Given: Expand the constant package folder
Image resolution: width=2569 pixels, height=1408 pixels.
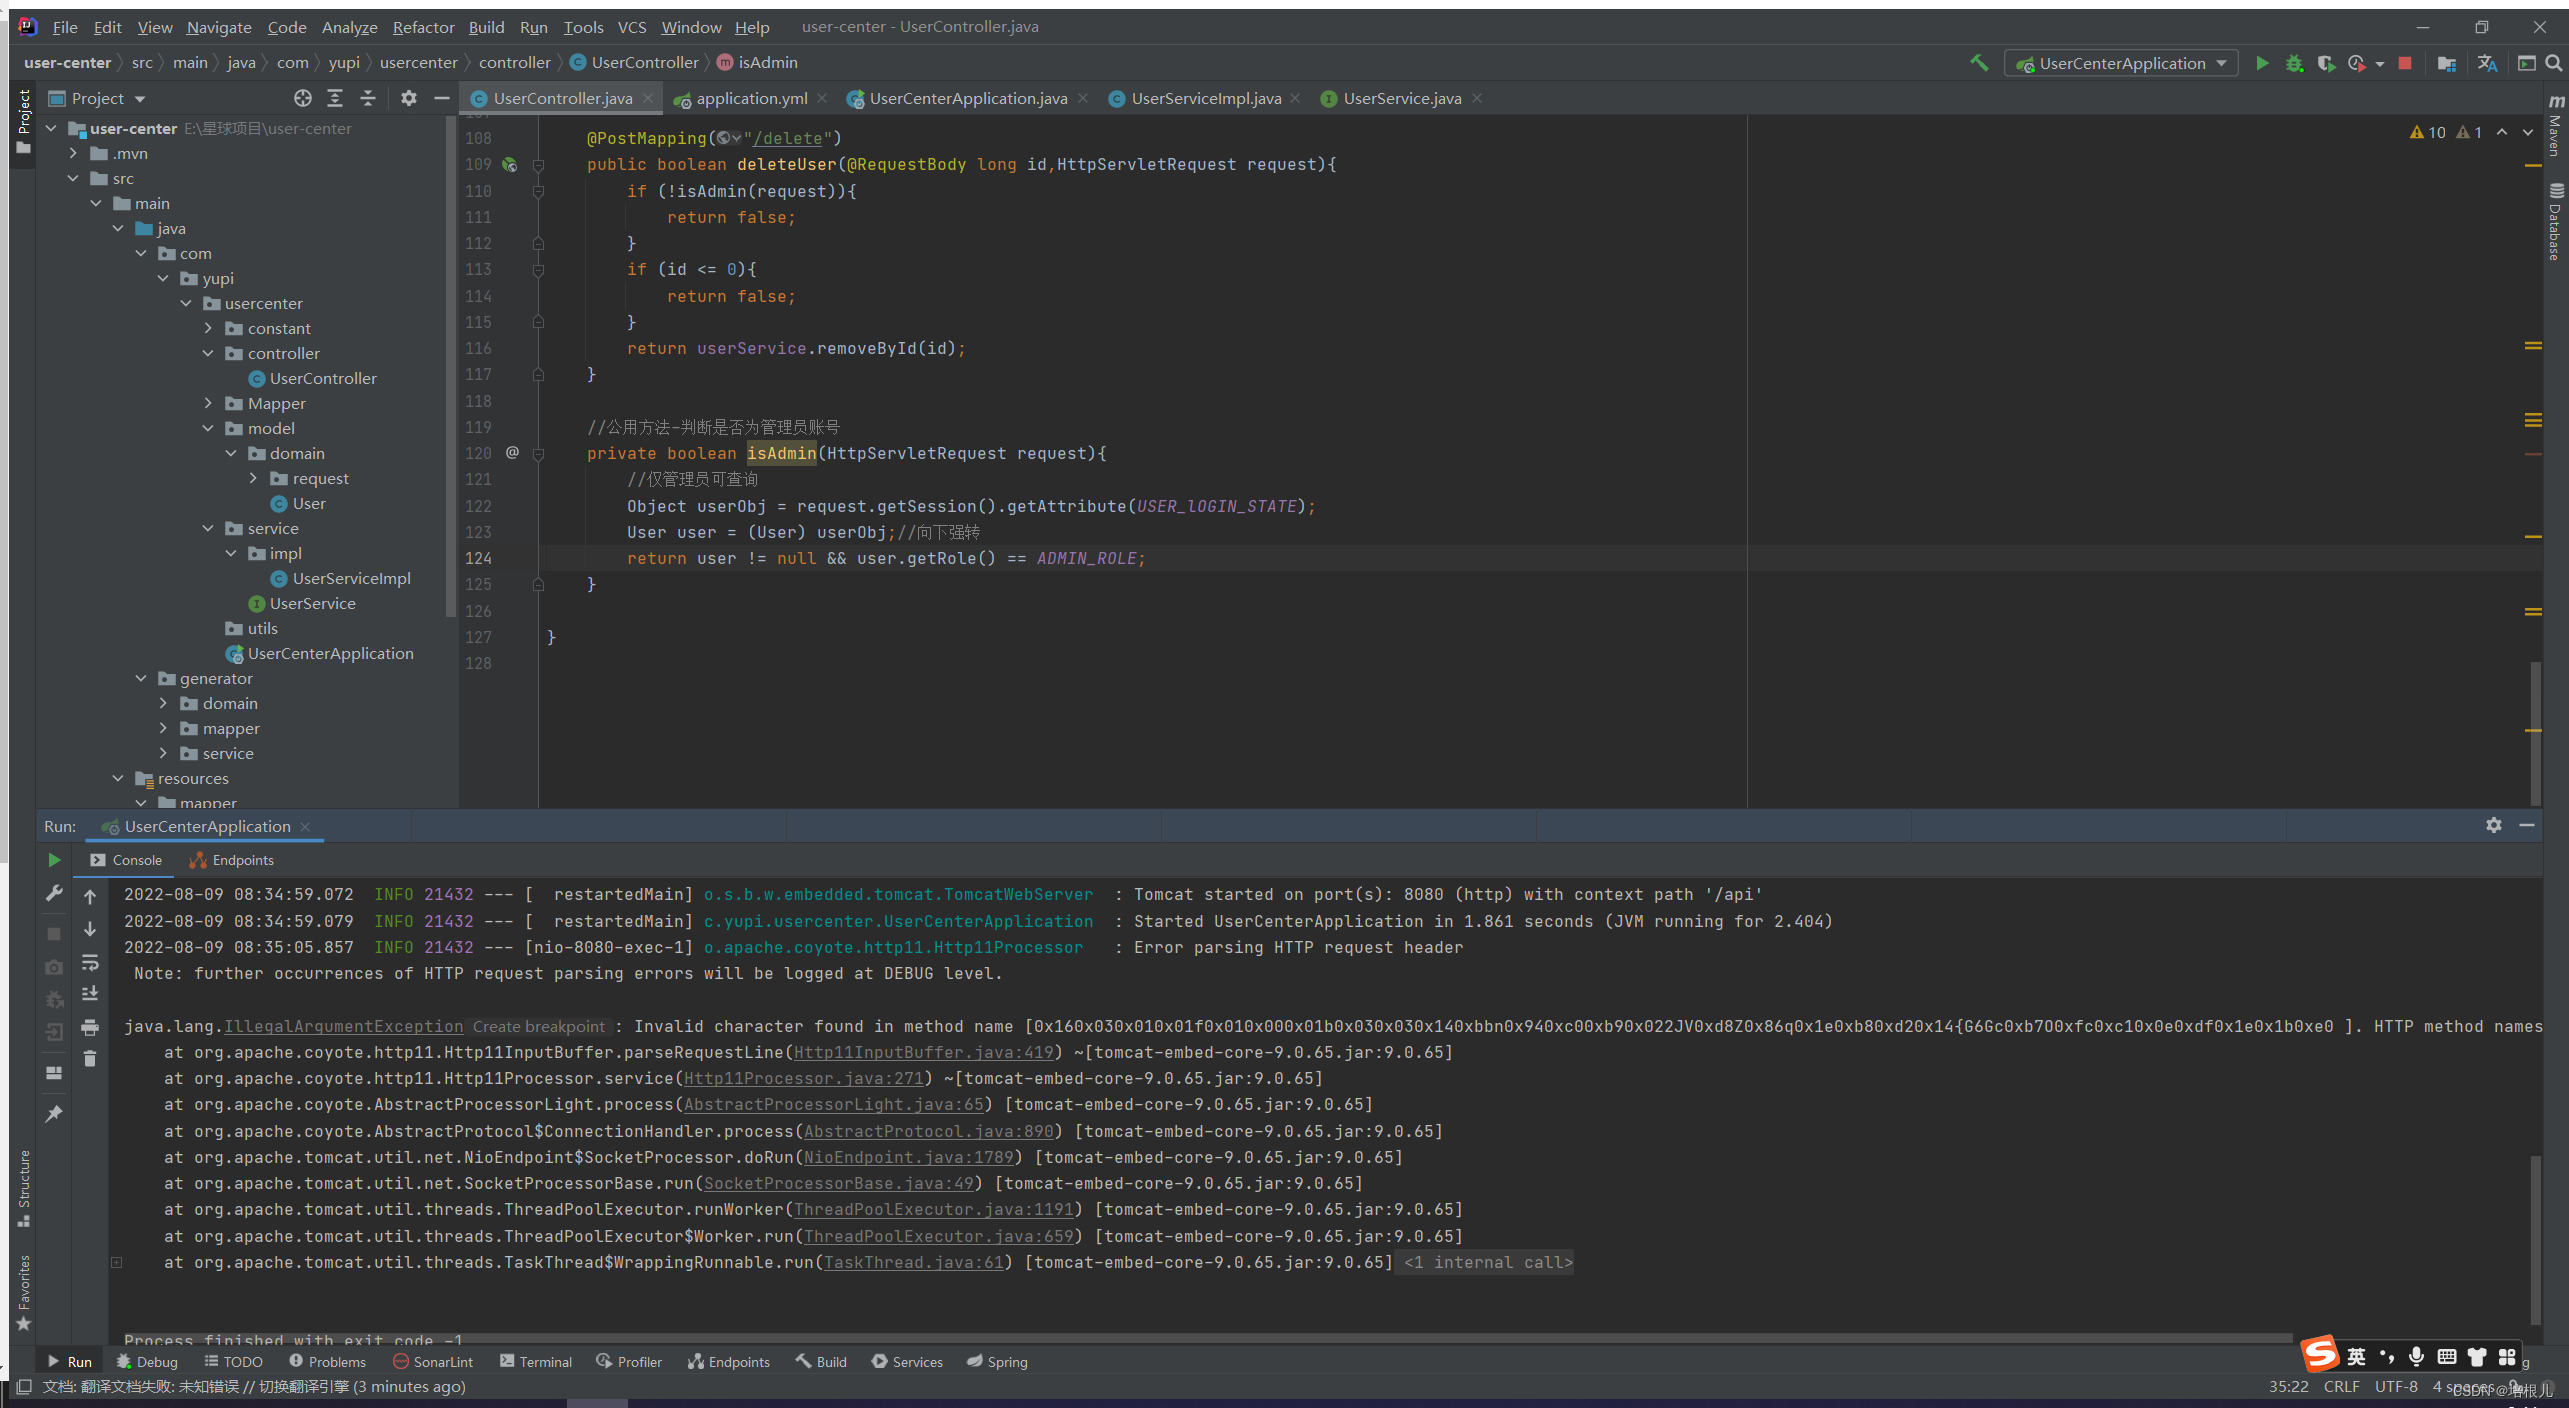Looking at the screenshot, I should point(208,328).
